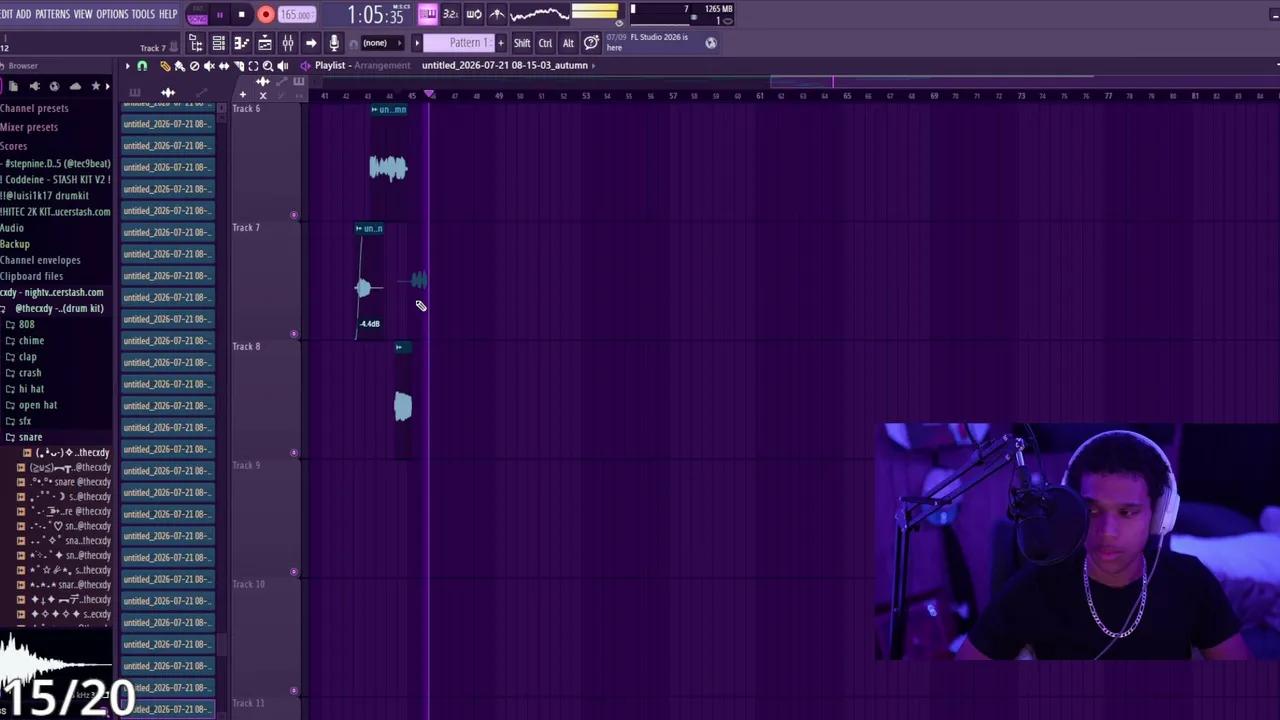Pause playback with the pause button

click(x=220, y=15)
